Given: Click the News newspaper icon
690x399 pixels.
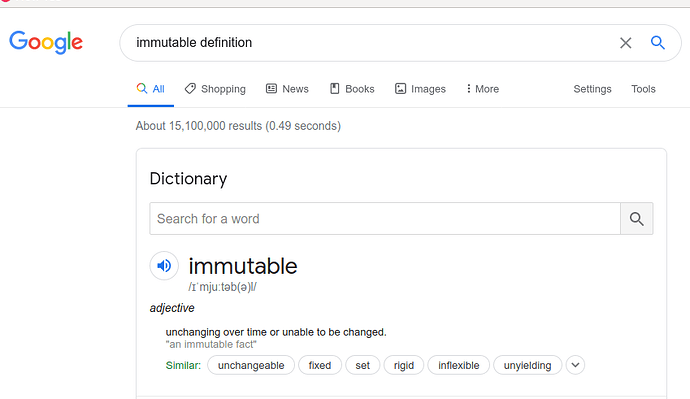Looking at the screenshot, I should click(x=271, y=88).
